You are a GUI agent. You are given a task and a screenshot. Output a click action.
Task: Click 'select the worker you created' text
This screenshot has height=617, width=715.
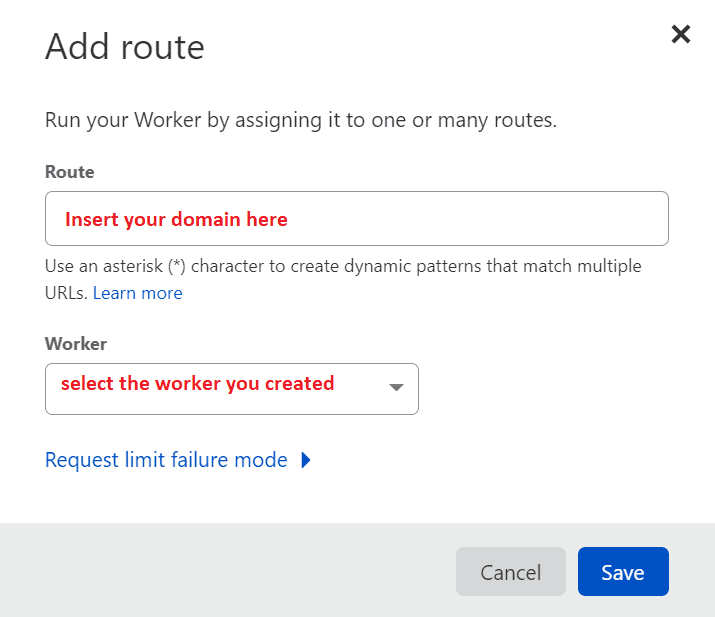[x=197, y=384]
